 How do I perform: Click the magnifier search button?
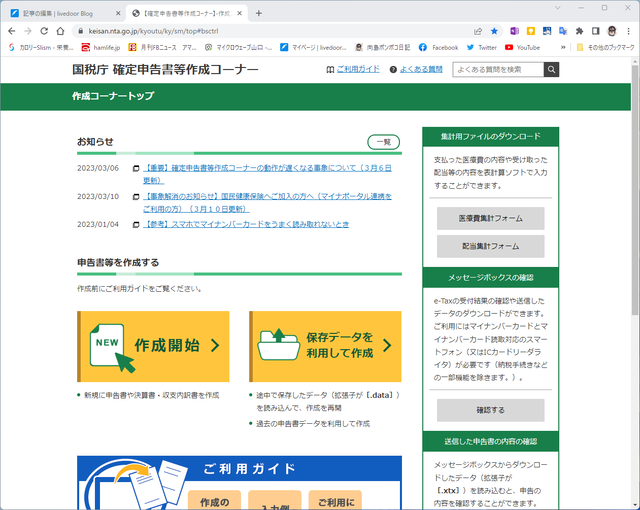click(x=551, y=69)
